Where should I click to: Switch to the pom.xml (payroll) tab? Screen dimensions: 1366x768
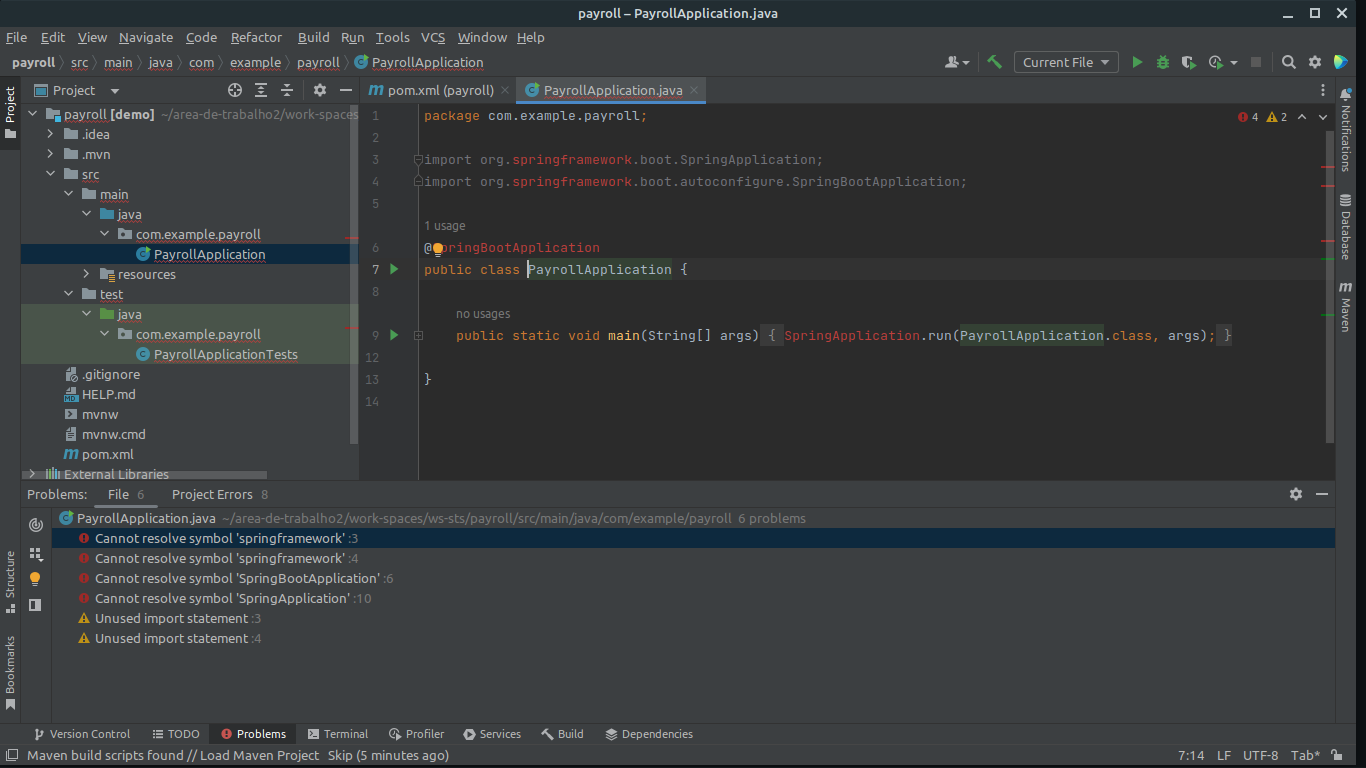440,90
